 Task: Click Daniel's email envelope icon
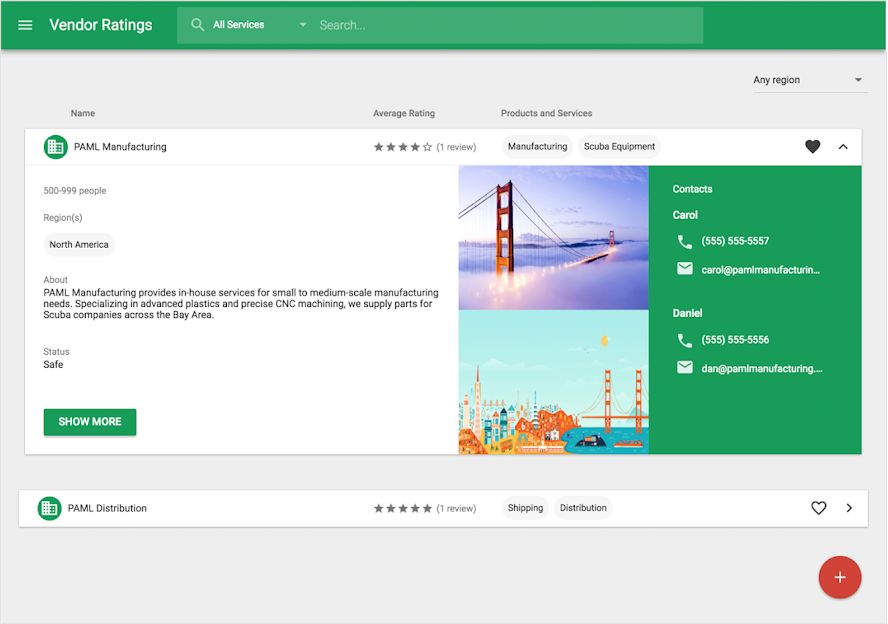click(685, 367)
